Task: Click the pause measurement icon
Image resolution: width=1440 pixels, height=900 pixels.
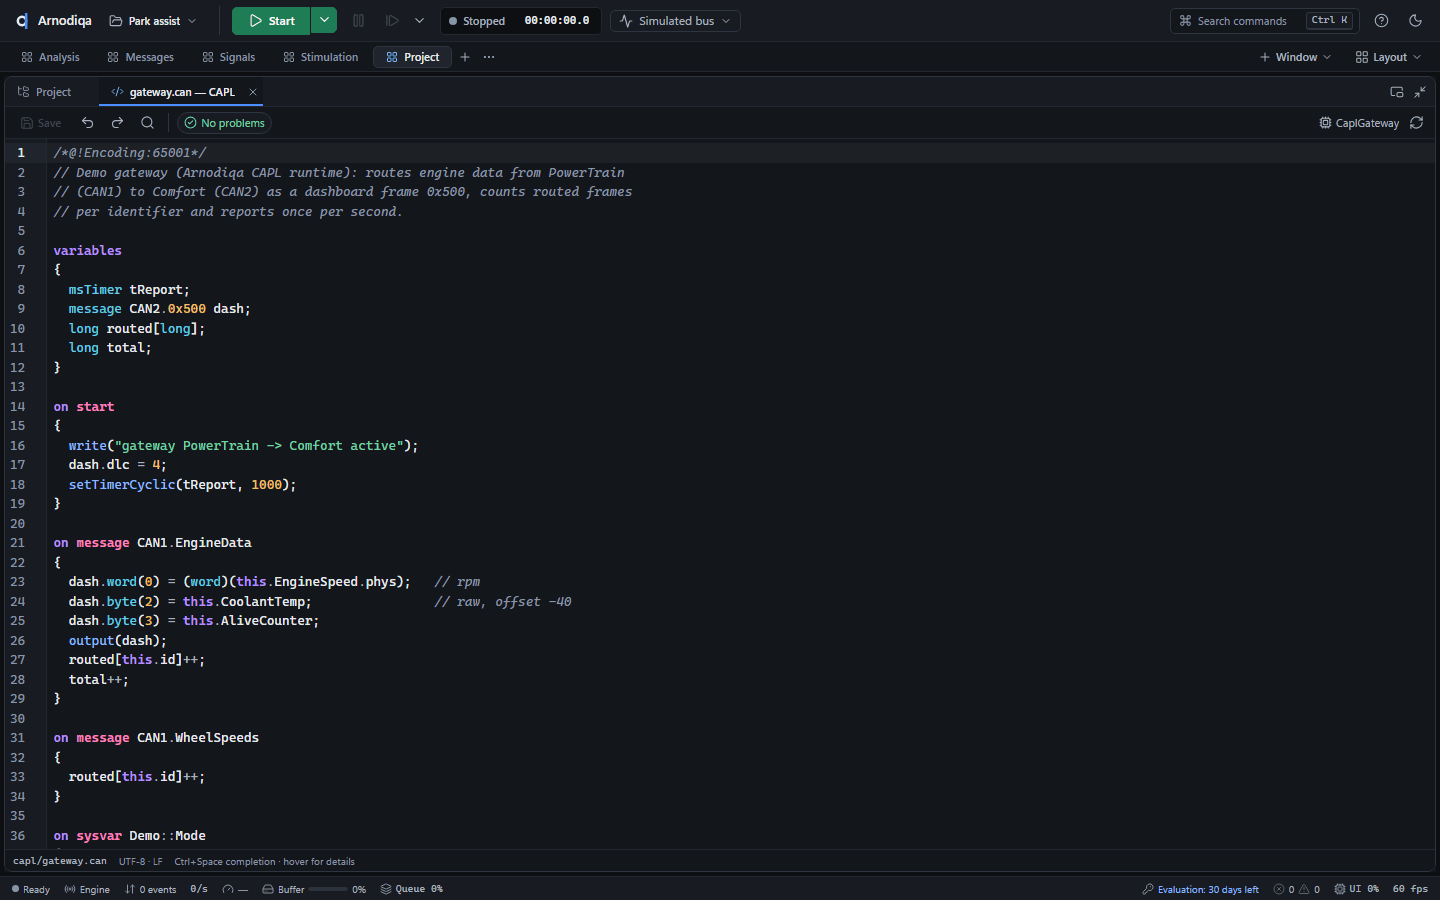Action: pos(359,21)
